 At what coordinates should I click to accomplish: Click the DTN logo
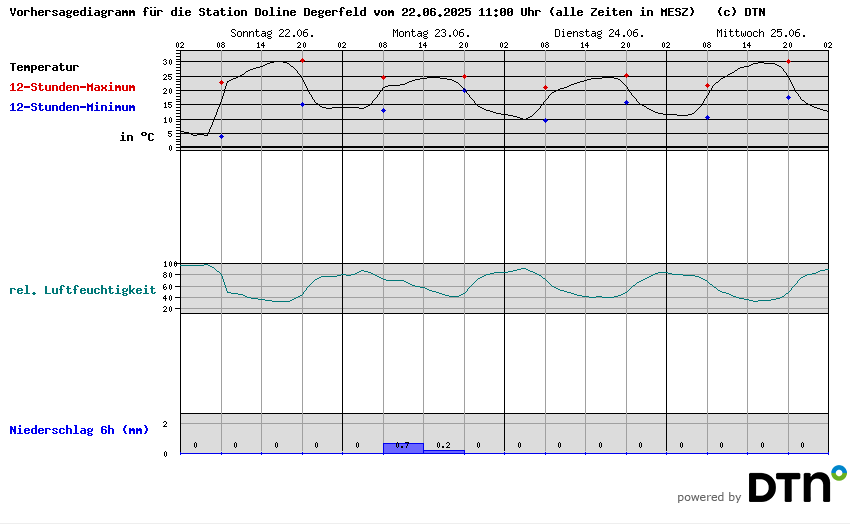797,483
